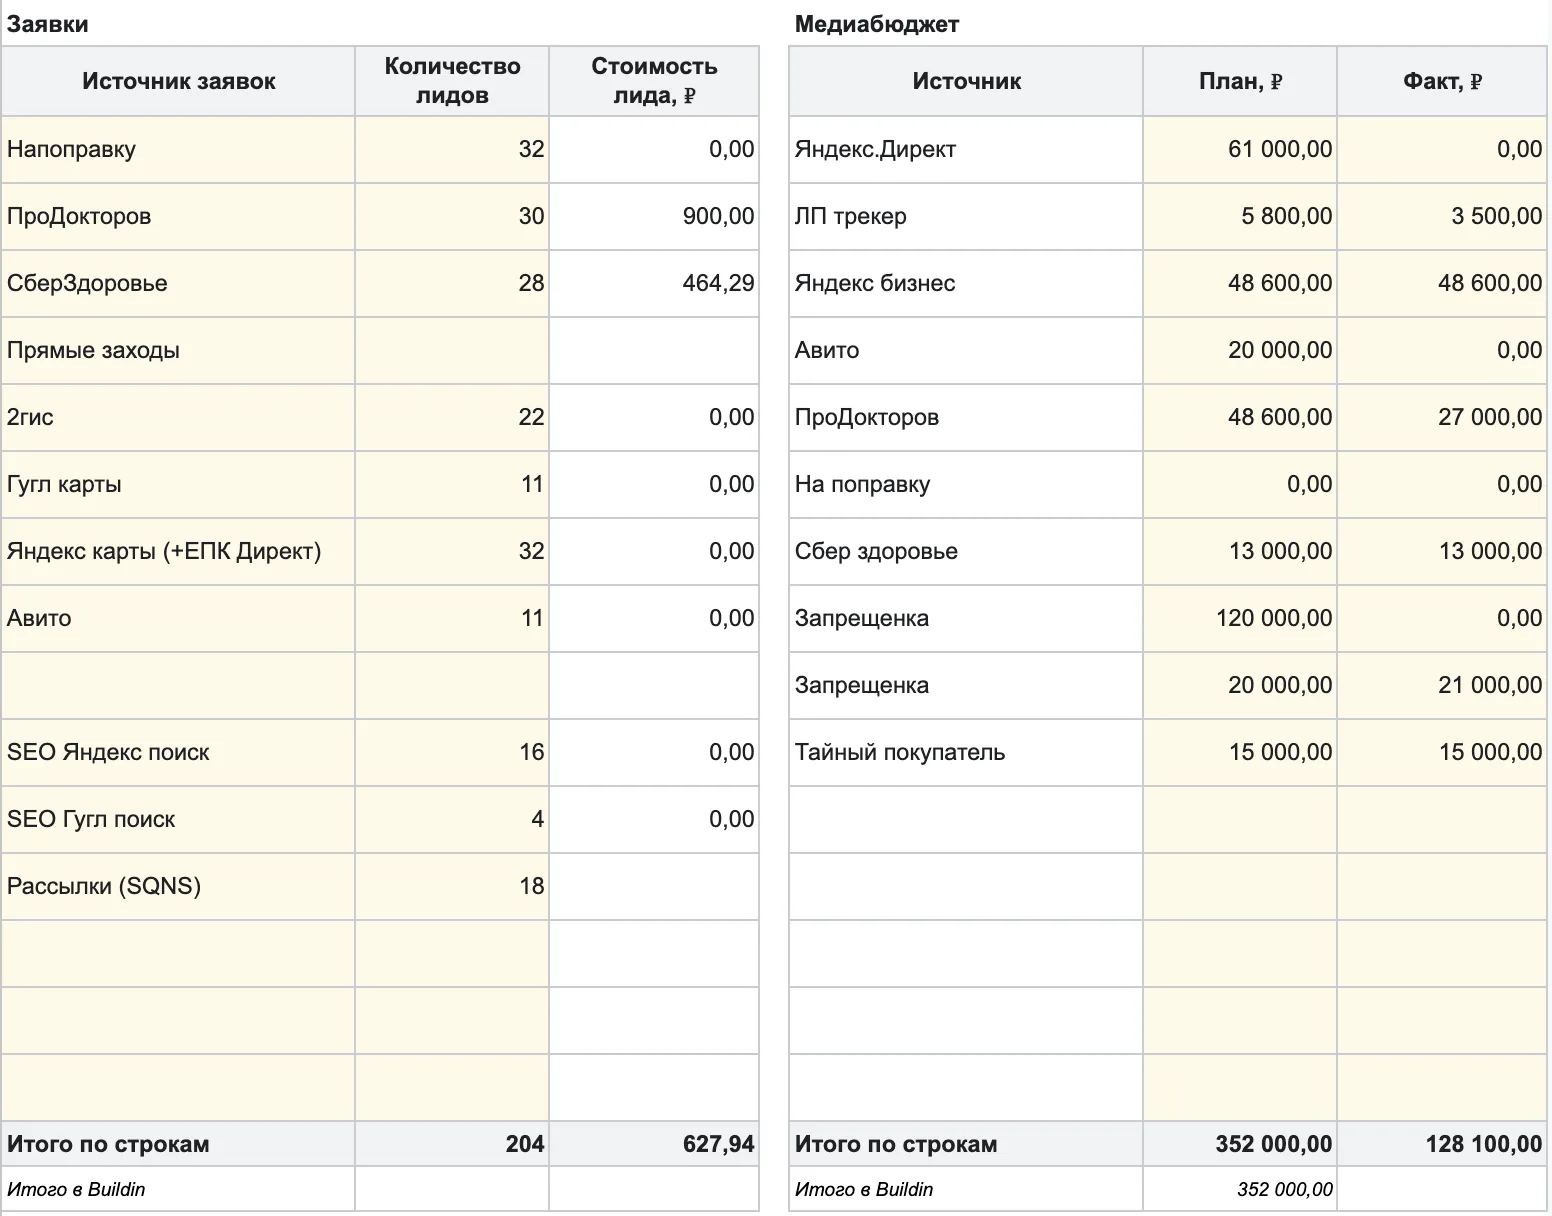This screenshot has height=1216, width=1552.
Task: Click the "Стоимость лида, ₽" header cell
Action: point(654,81)
